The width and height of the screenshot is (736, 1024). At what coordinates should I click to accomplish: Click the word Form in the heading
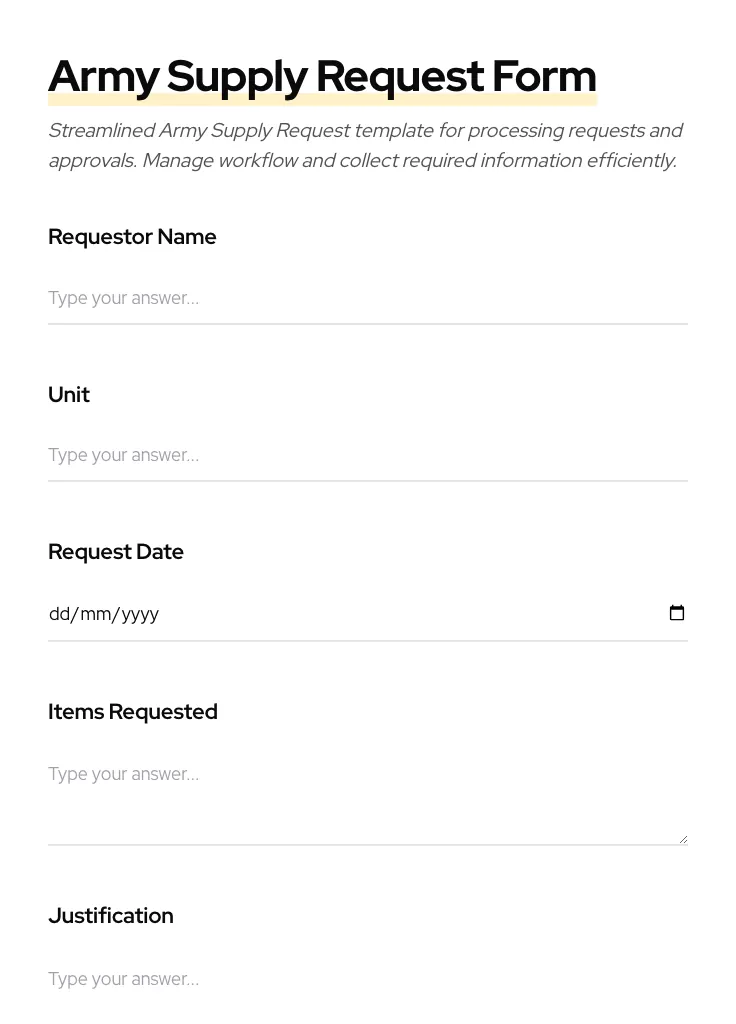click(544, 77)
